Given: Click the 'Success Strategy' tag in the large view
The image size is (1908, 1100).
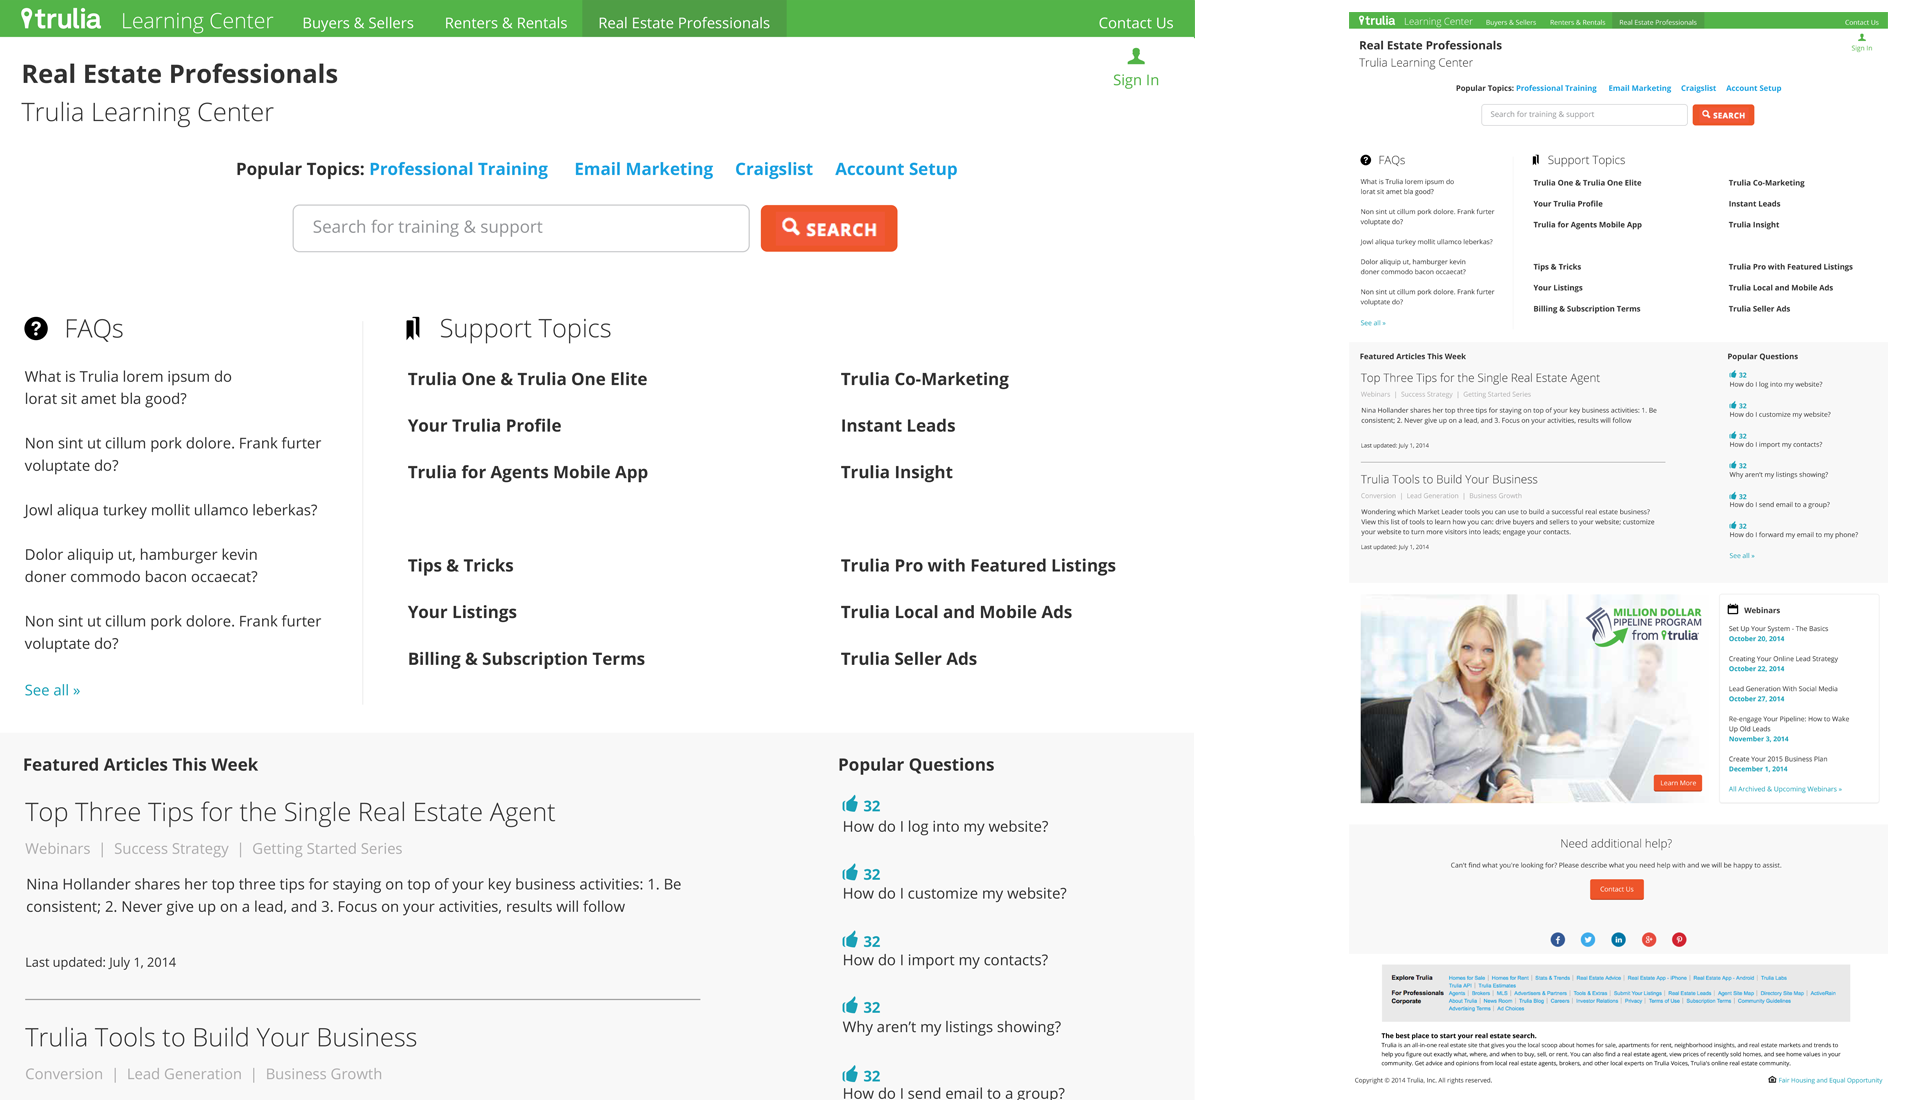Looking at the screenshot, I should (x=171, y=848).
